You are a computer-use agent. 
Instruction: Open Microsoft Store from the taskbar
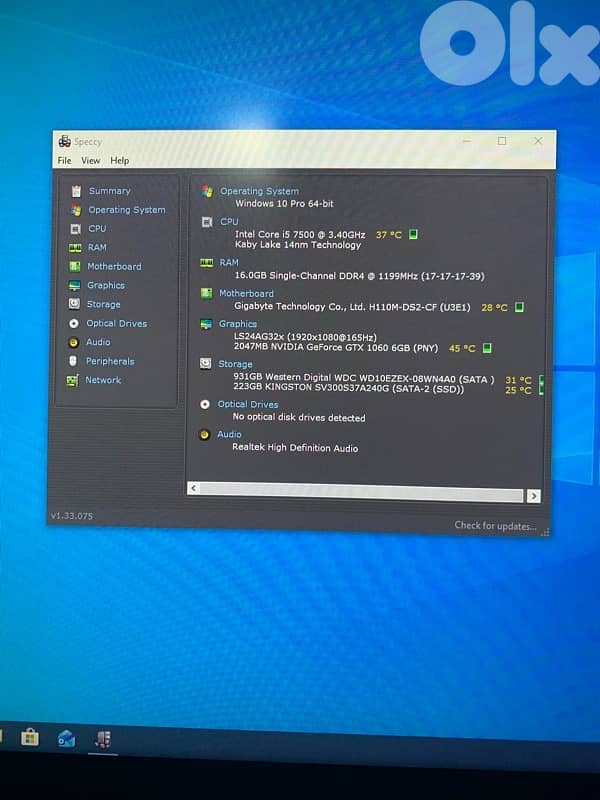coord(30,737)
